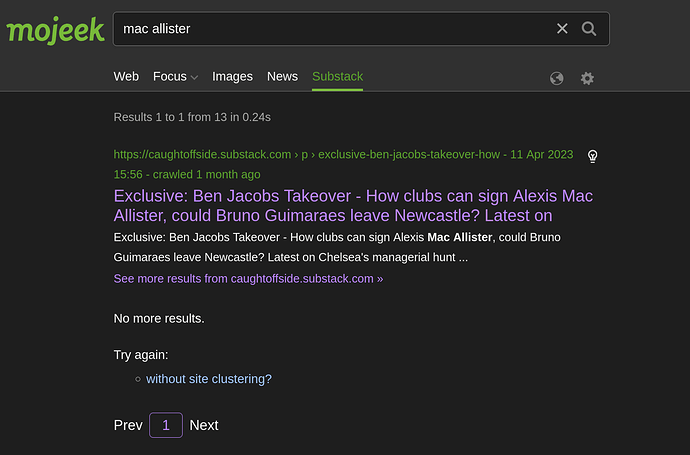Click the 'No more results.' message
Viewport: 690px width, 455px height.
click(159, 318)
